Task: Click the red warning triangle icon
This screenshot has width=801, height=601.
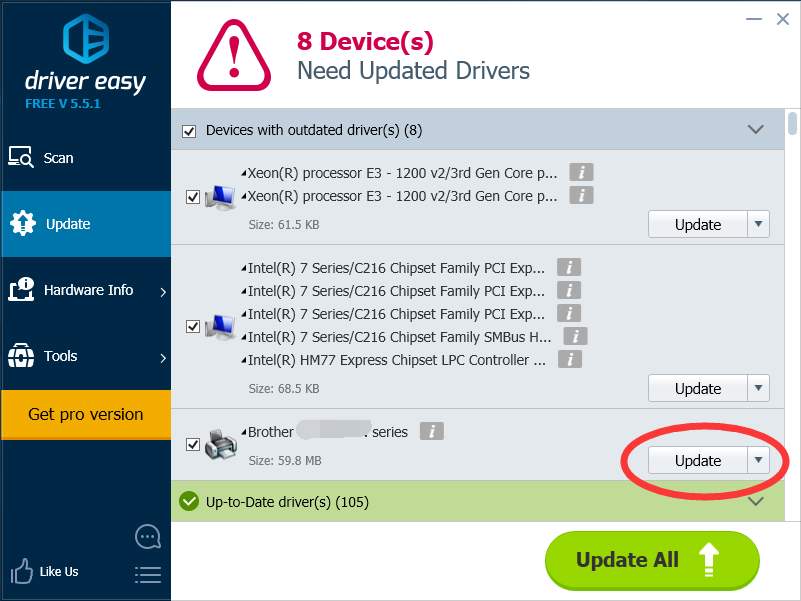Action: point(234,55)
